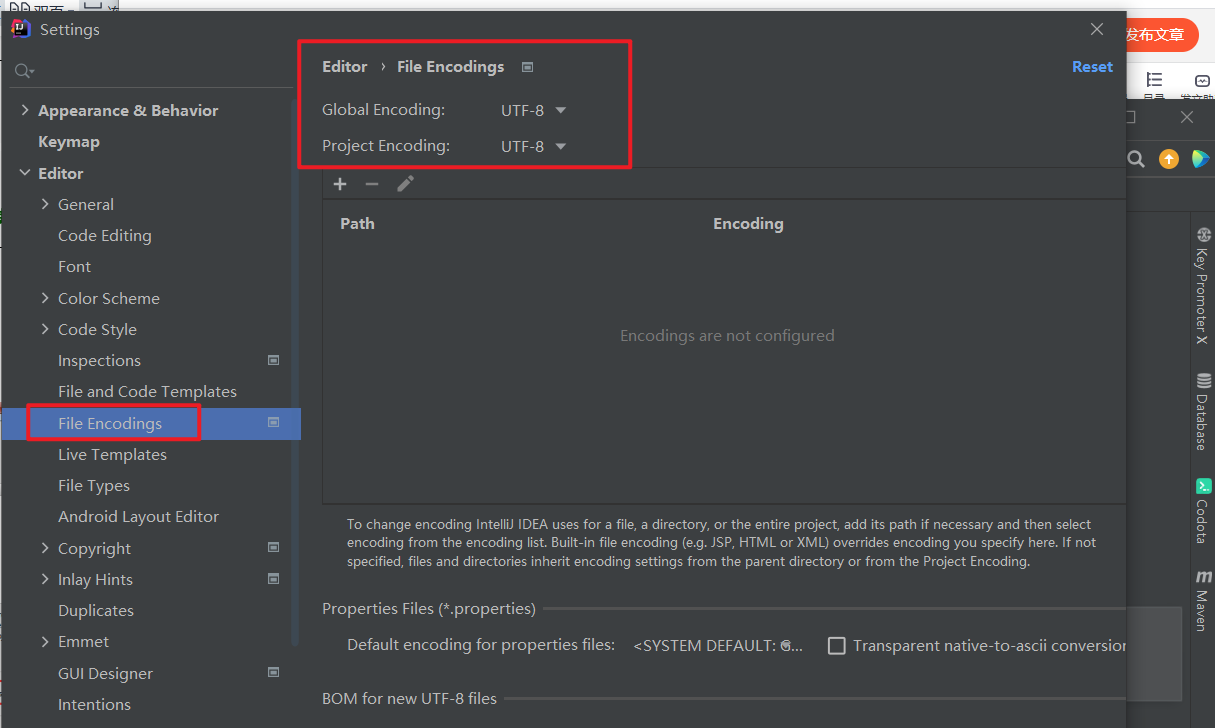This screenshot has height=728, width=1215.
Task: Open the Codota tool window
Action: tap(1203, 510)
